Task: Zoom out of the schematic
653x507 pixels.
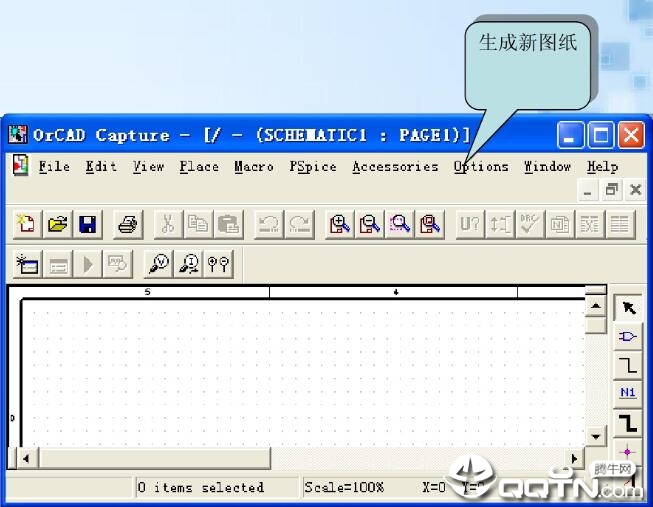Action: 369,225
